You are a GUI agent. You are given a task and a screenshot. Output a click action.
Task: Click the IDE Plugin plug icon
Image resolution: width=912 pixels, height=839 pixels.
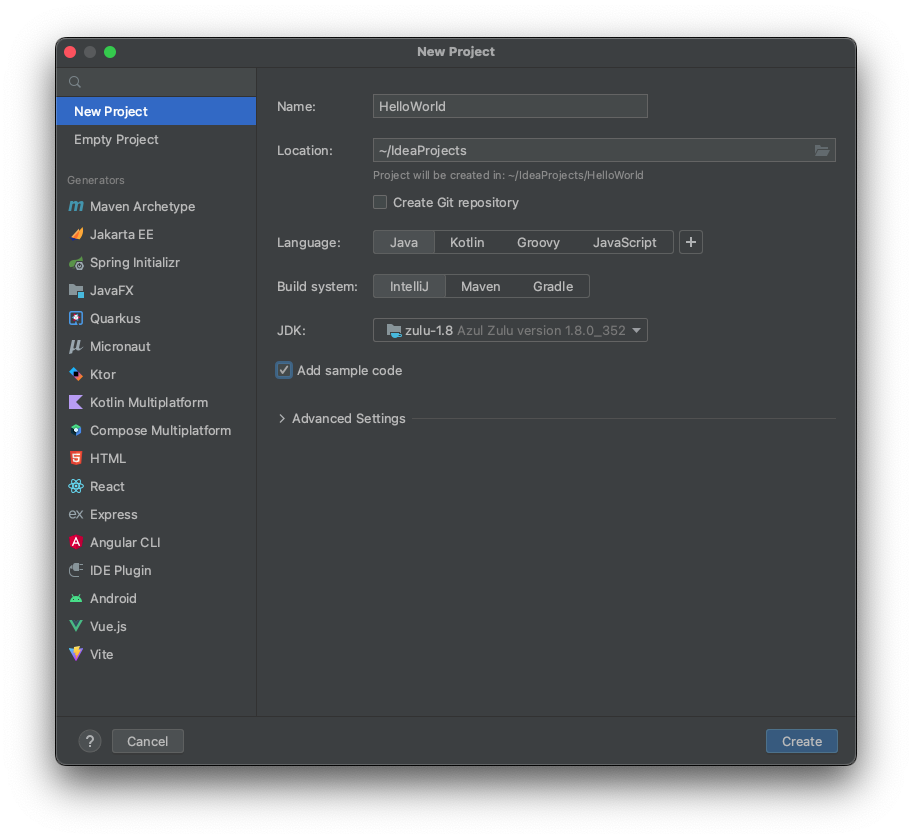[76, 570]
